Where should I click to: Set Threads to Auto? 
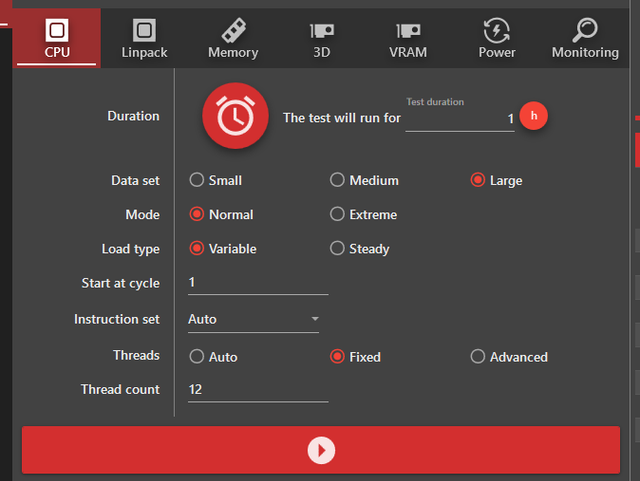point(197,356)
